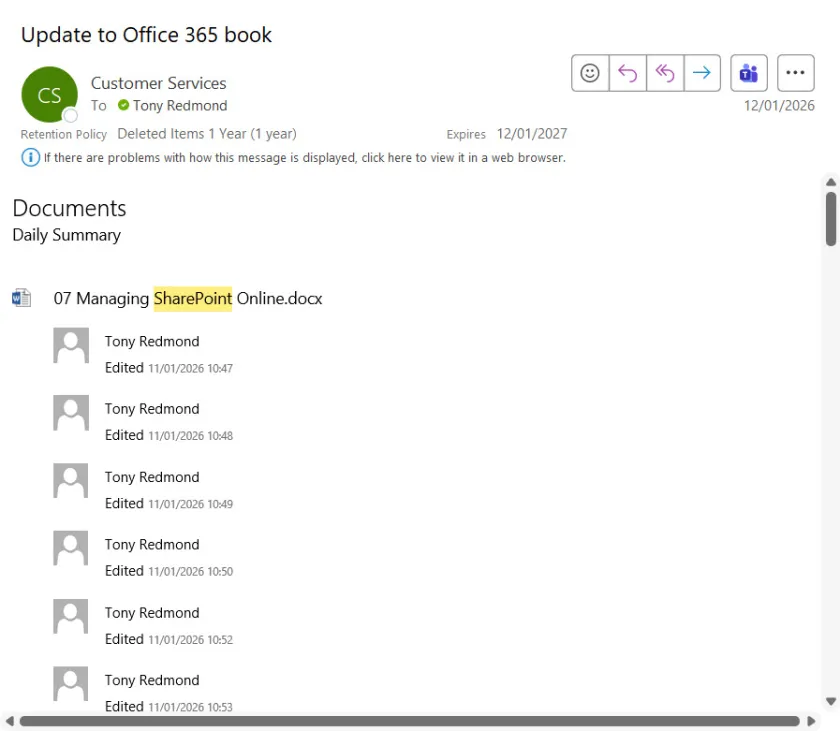This screenshot has width=840, height=731.
Task: Click the Word document icon
Action: click(x=21, y=298)
